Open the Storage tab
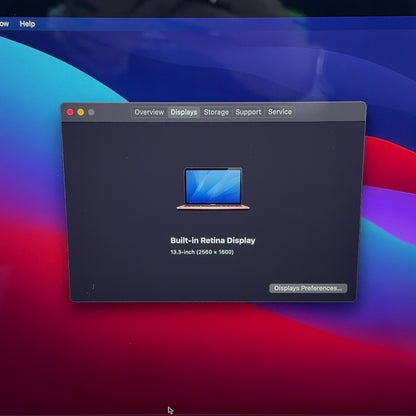The height and width of the screenshot is (416, 416). click(x=216, y=112)
